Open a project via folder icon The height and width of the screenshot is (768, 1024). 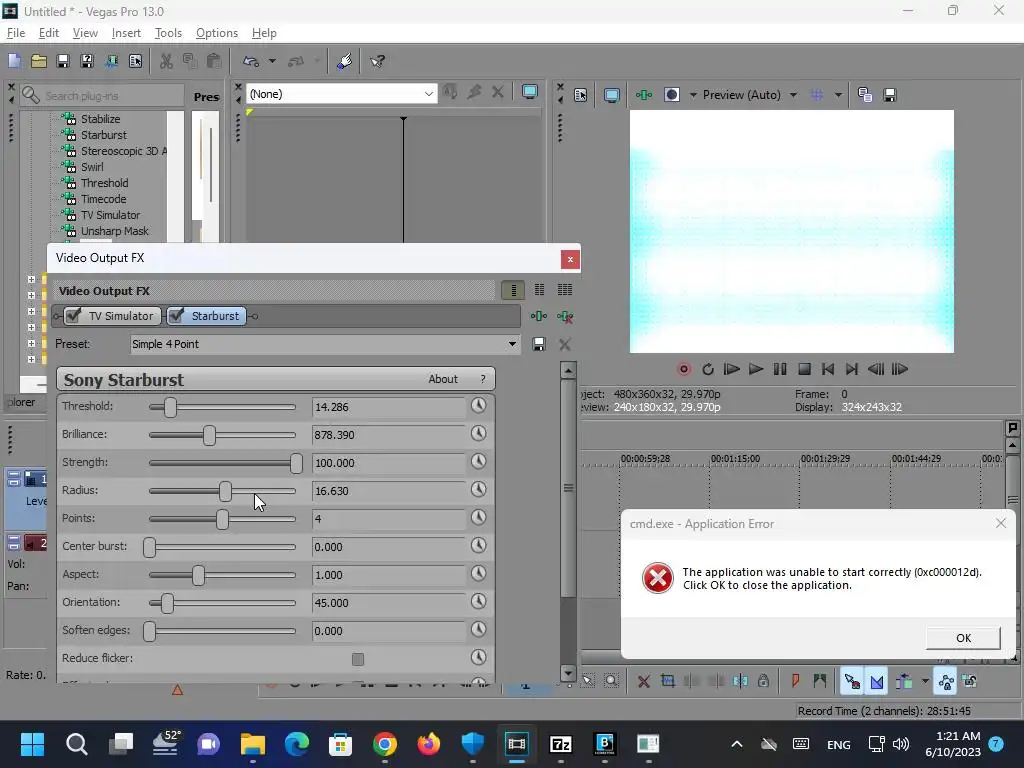pyautogui.click(x=39, y=61)
